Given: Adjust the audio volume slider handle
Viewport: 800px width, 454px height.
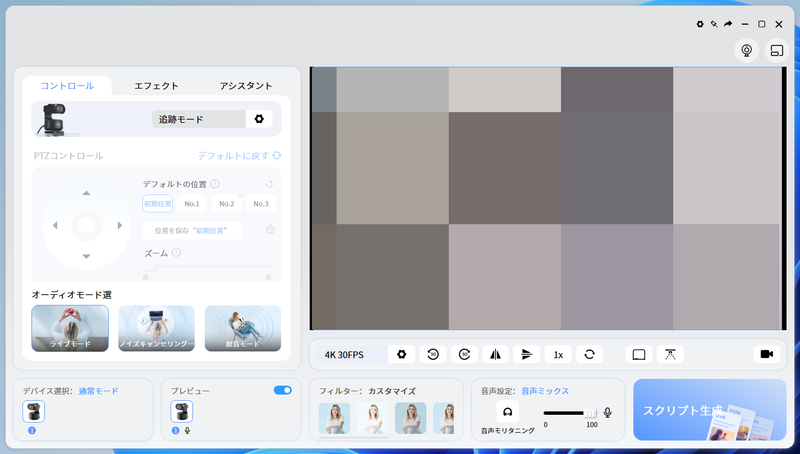Looking at the screenshot, I should click(590, 413).
